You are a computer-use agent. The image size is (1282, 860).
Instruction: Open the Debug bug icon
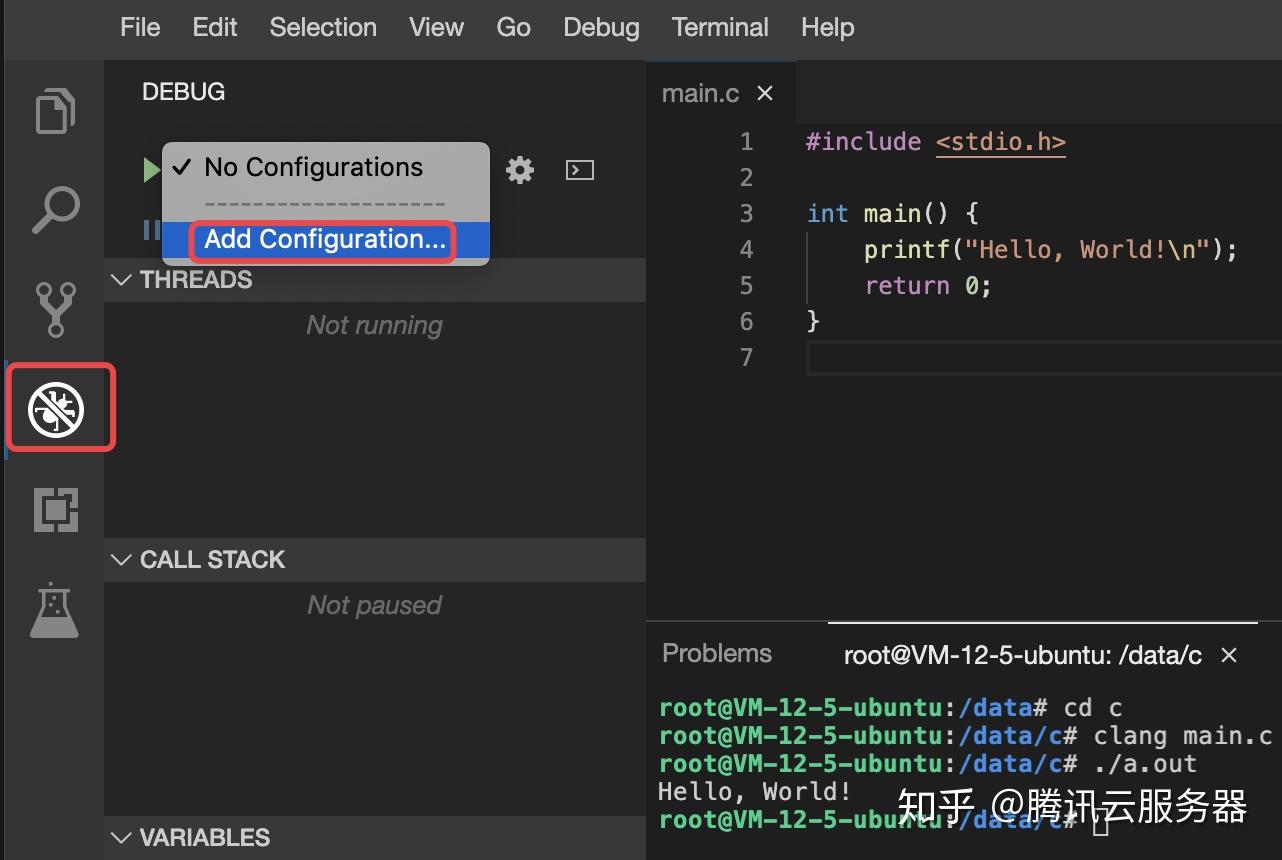click(x=56, y=409)
